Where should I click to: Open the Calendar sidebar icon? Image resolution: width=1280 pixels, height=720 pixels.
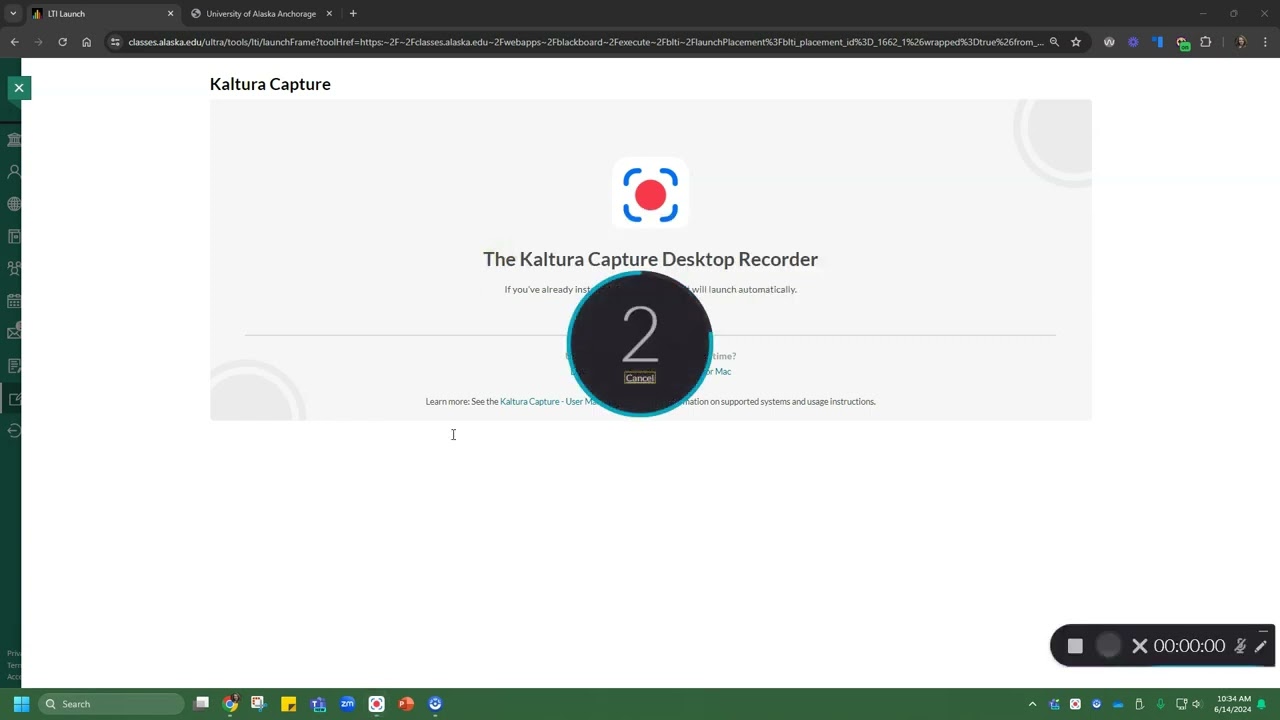pyautogui.click(x=14, y=301)
